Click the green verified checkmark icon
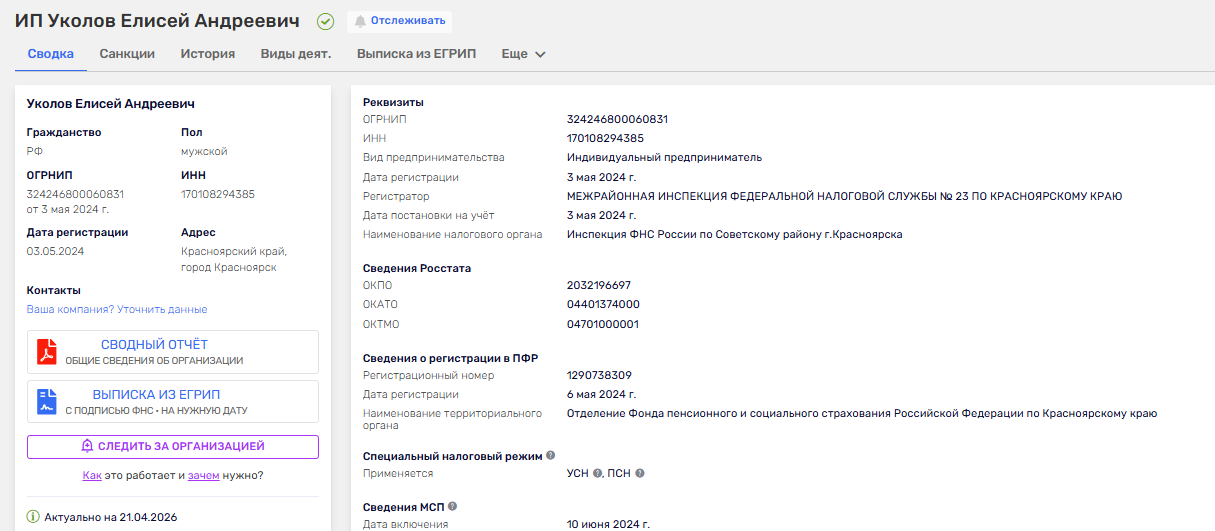The width and height of the screenshot is (1215, 531). point(325,21)
